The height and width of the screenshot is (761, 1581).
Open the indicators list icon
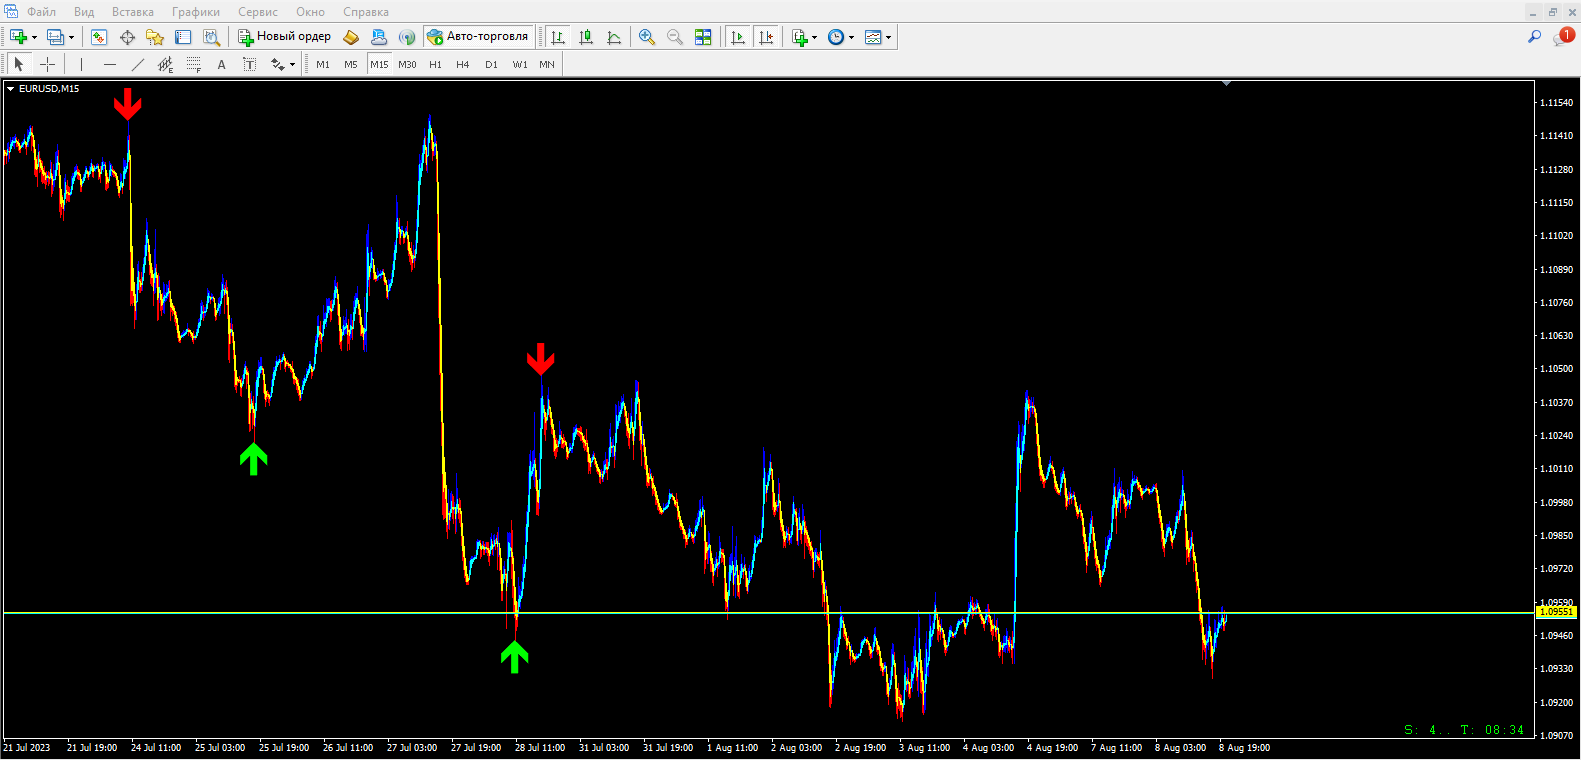(799, 37)
